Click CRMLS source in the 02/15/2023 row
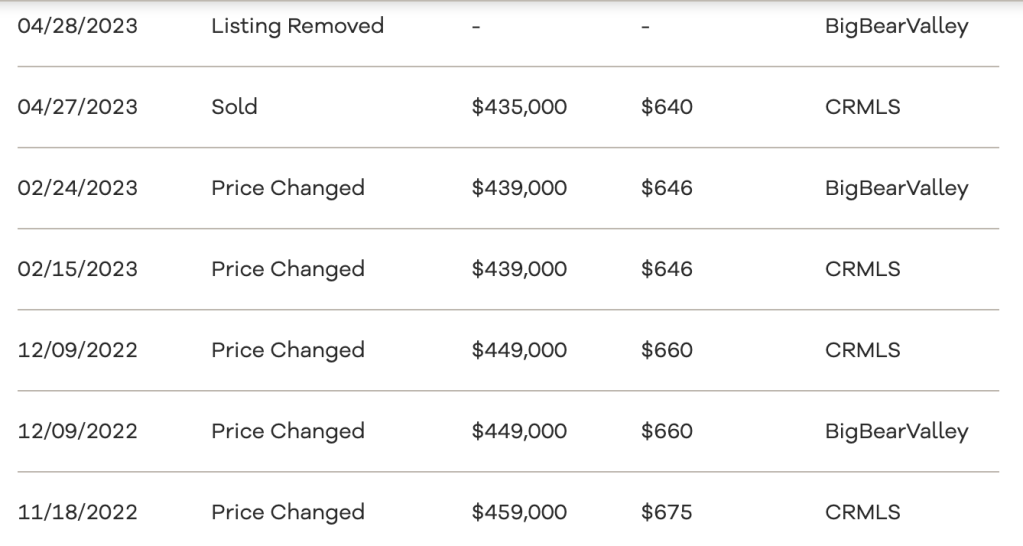Viewport: 1023px width, 546px height. (862, 269)
